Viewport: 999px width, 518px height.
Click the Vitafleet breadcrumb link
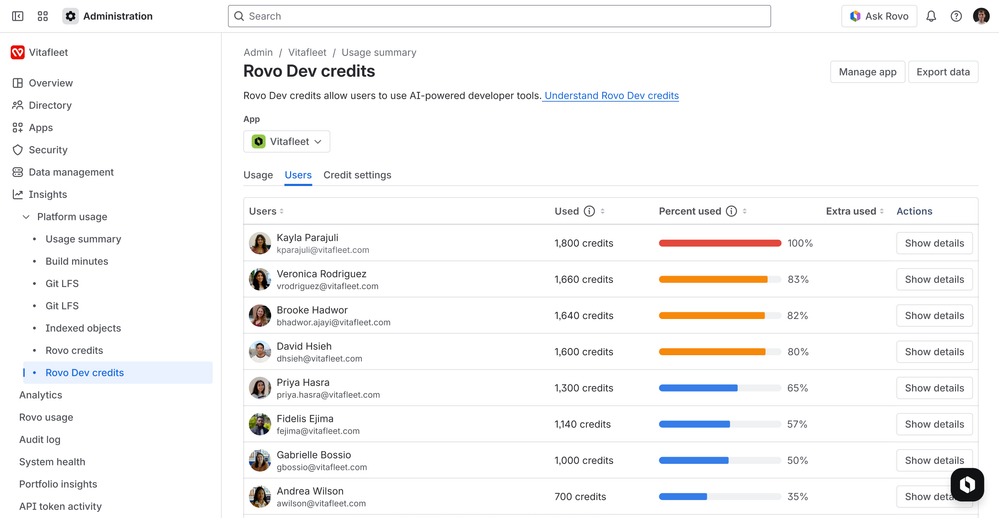click(307, 52)
